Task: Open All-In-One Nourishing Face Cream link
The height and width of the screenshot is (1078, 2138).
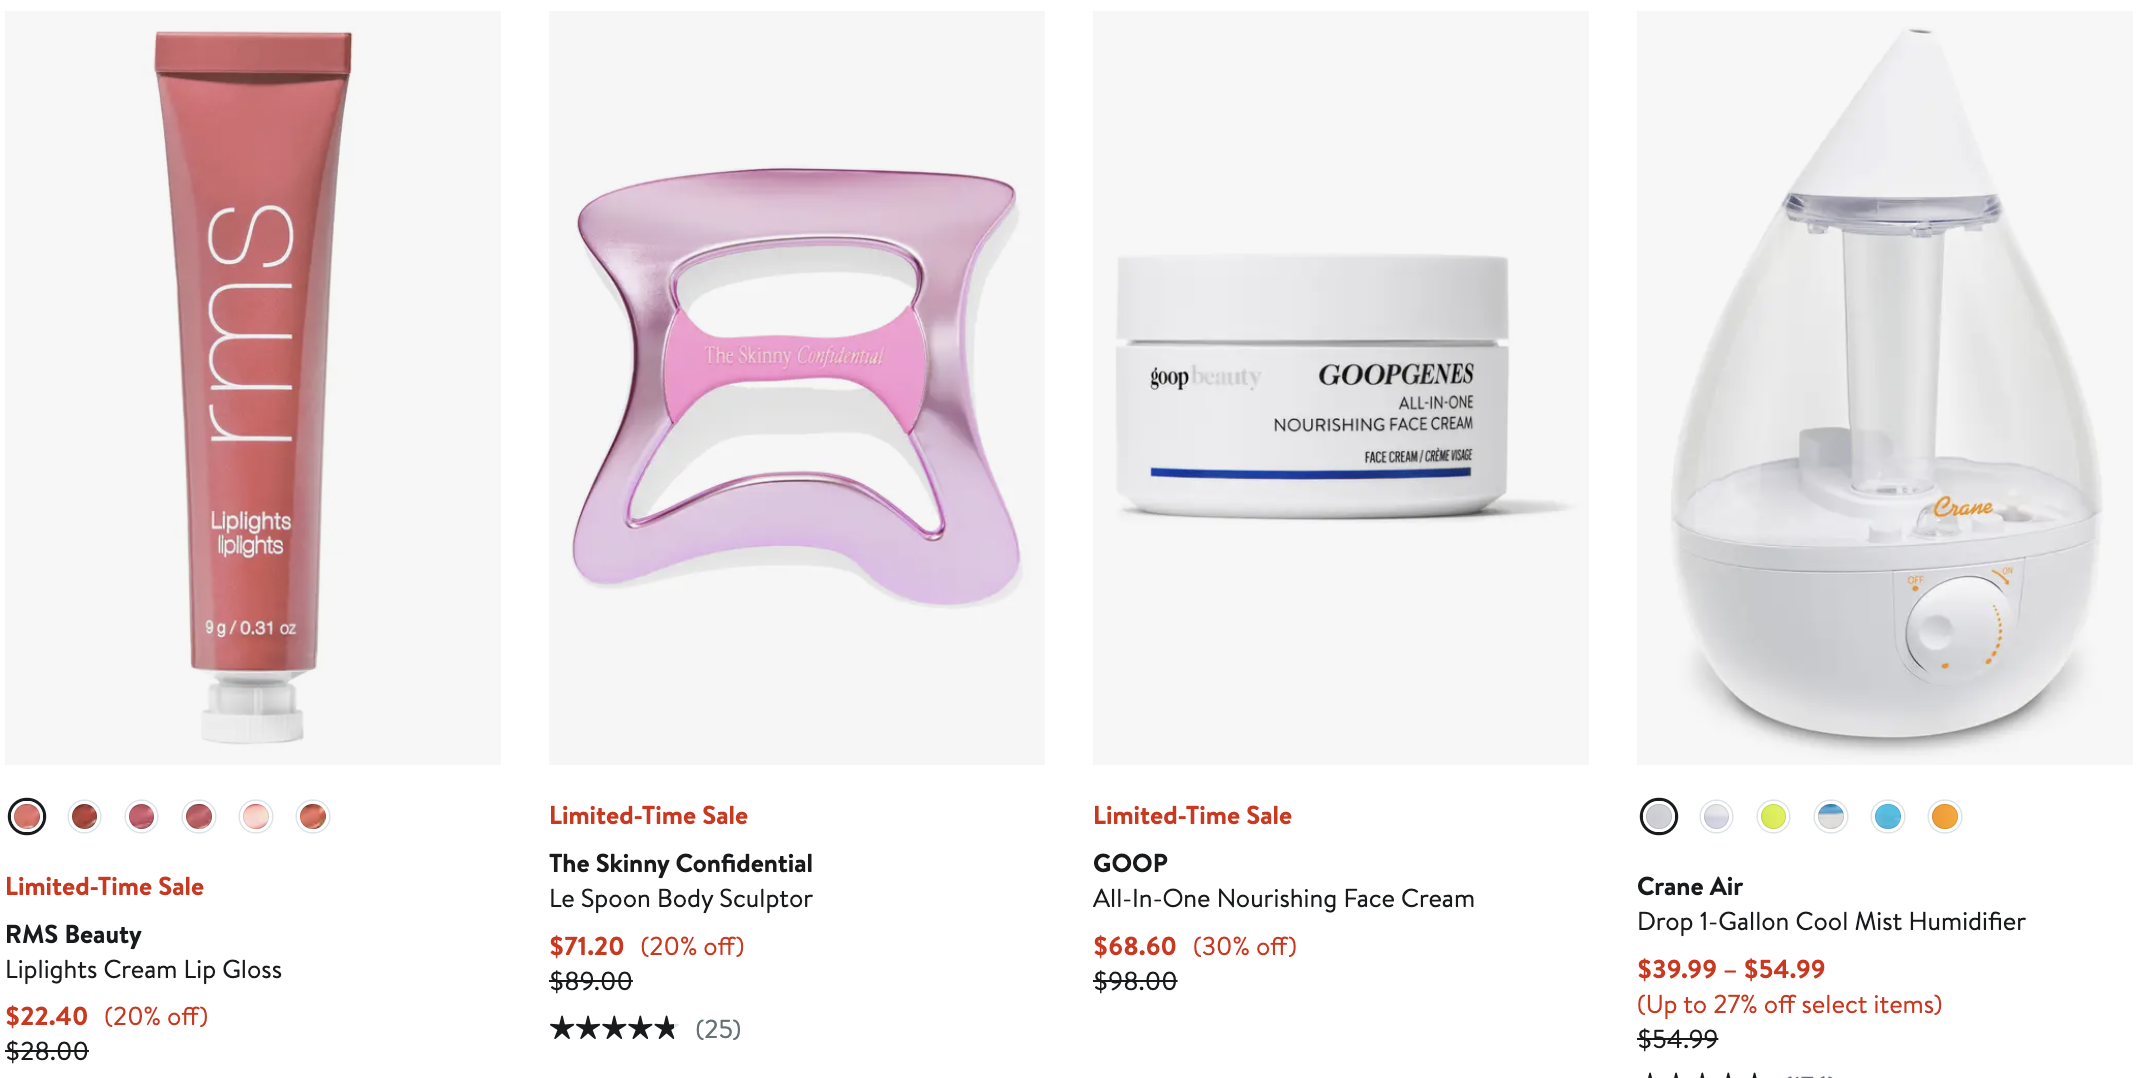Action: pos(1284,899)
